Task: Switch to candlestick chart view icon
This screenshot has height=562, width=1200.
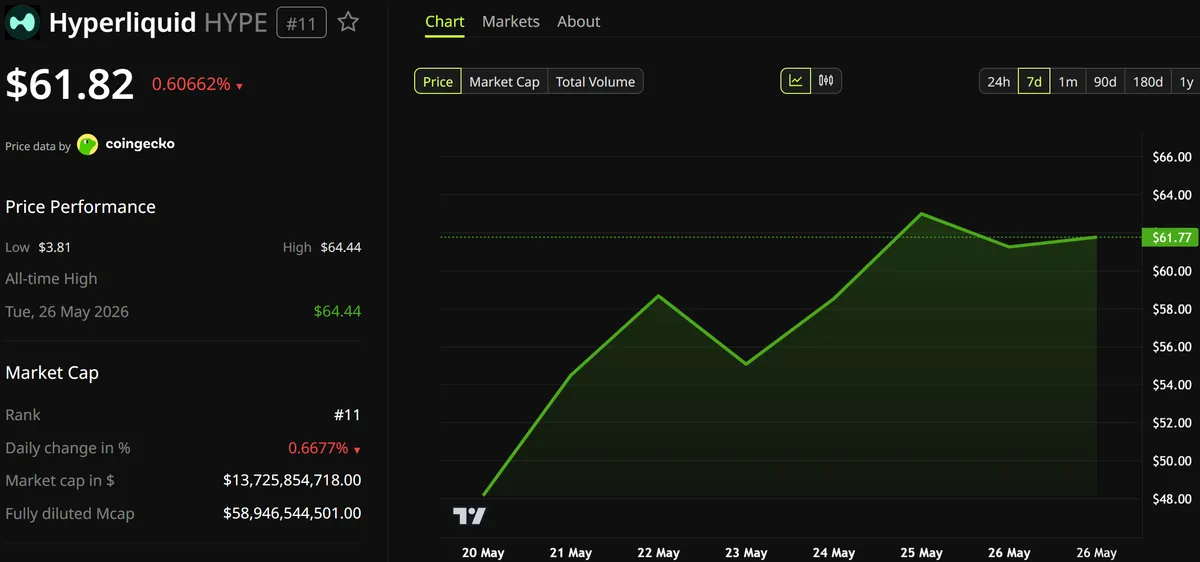Action: tap(826, 81)
